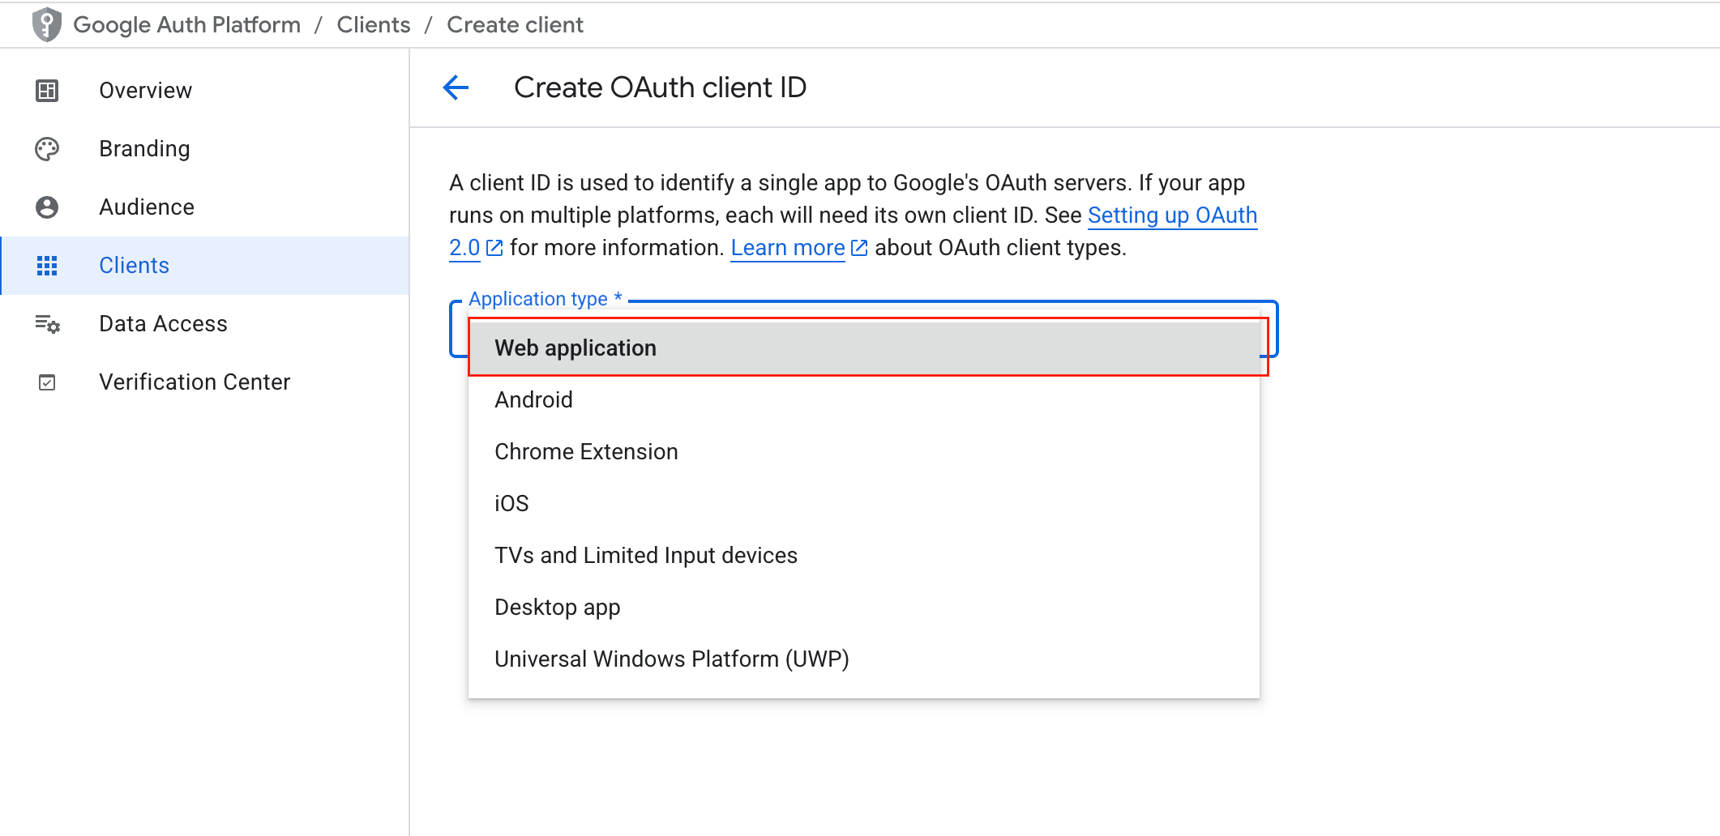Click the Branding palette icon
1720x836 pixels.
click(47, 149)
